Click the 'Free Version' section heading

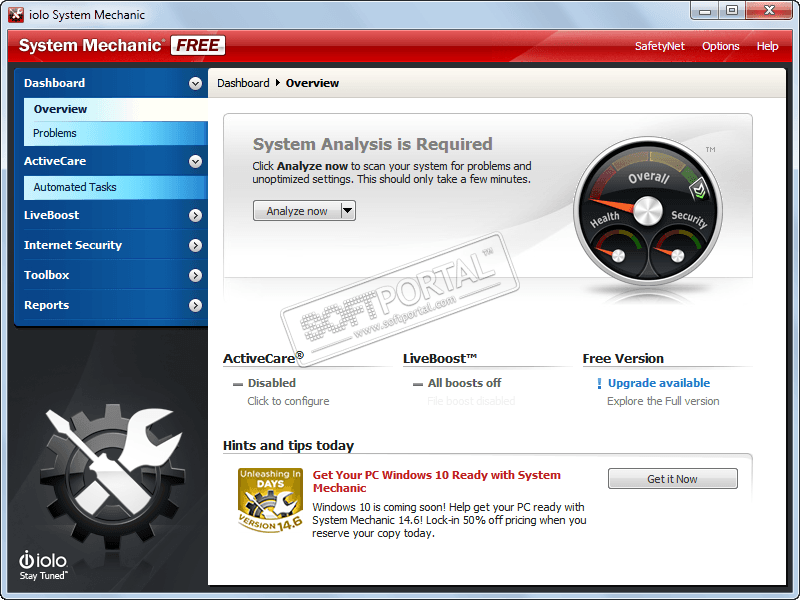[x=623, y=359]
